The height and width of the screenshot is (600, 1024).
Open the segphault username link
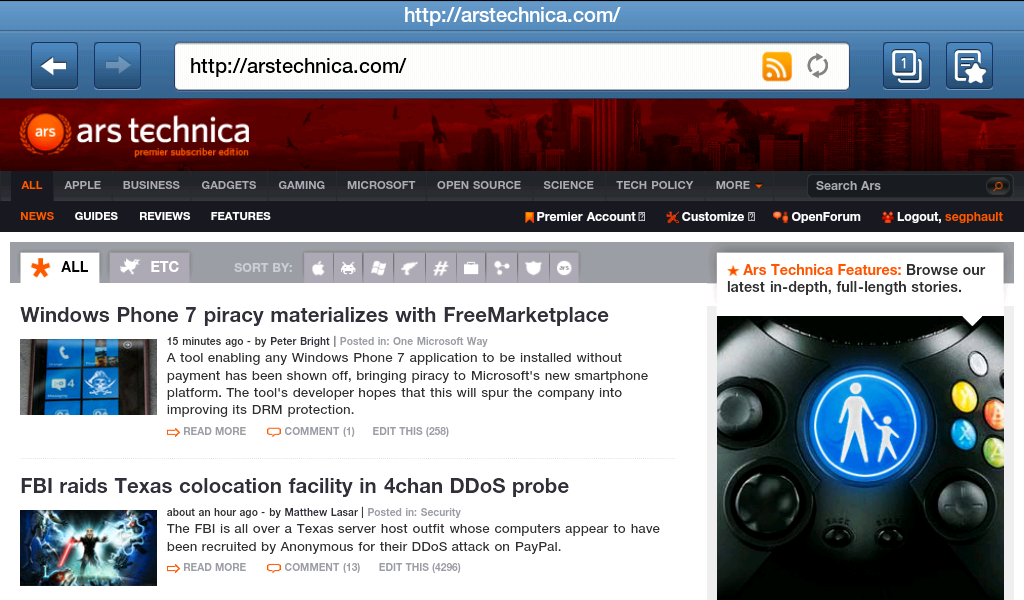pos(974,217)
